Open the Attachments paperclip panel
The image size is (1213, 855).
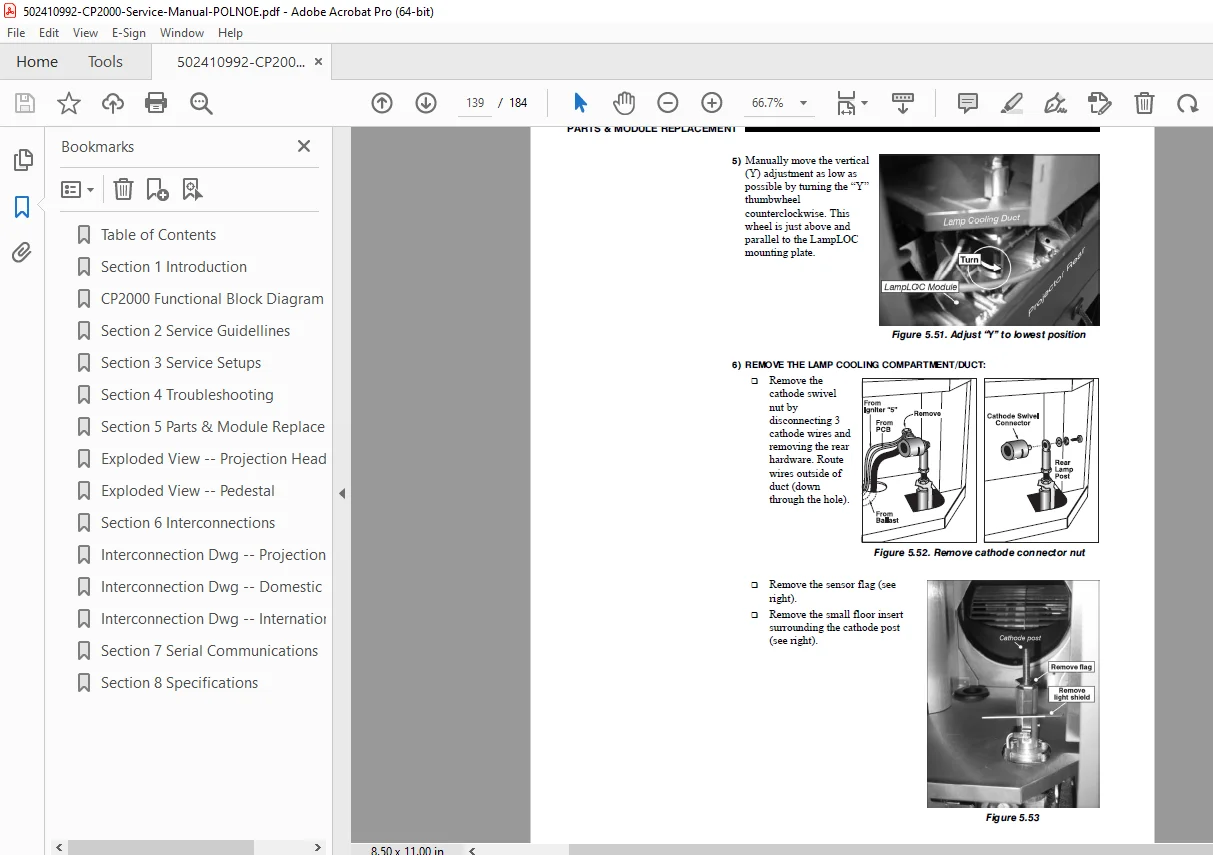click(x=22, y=253)
